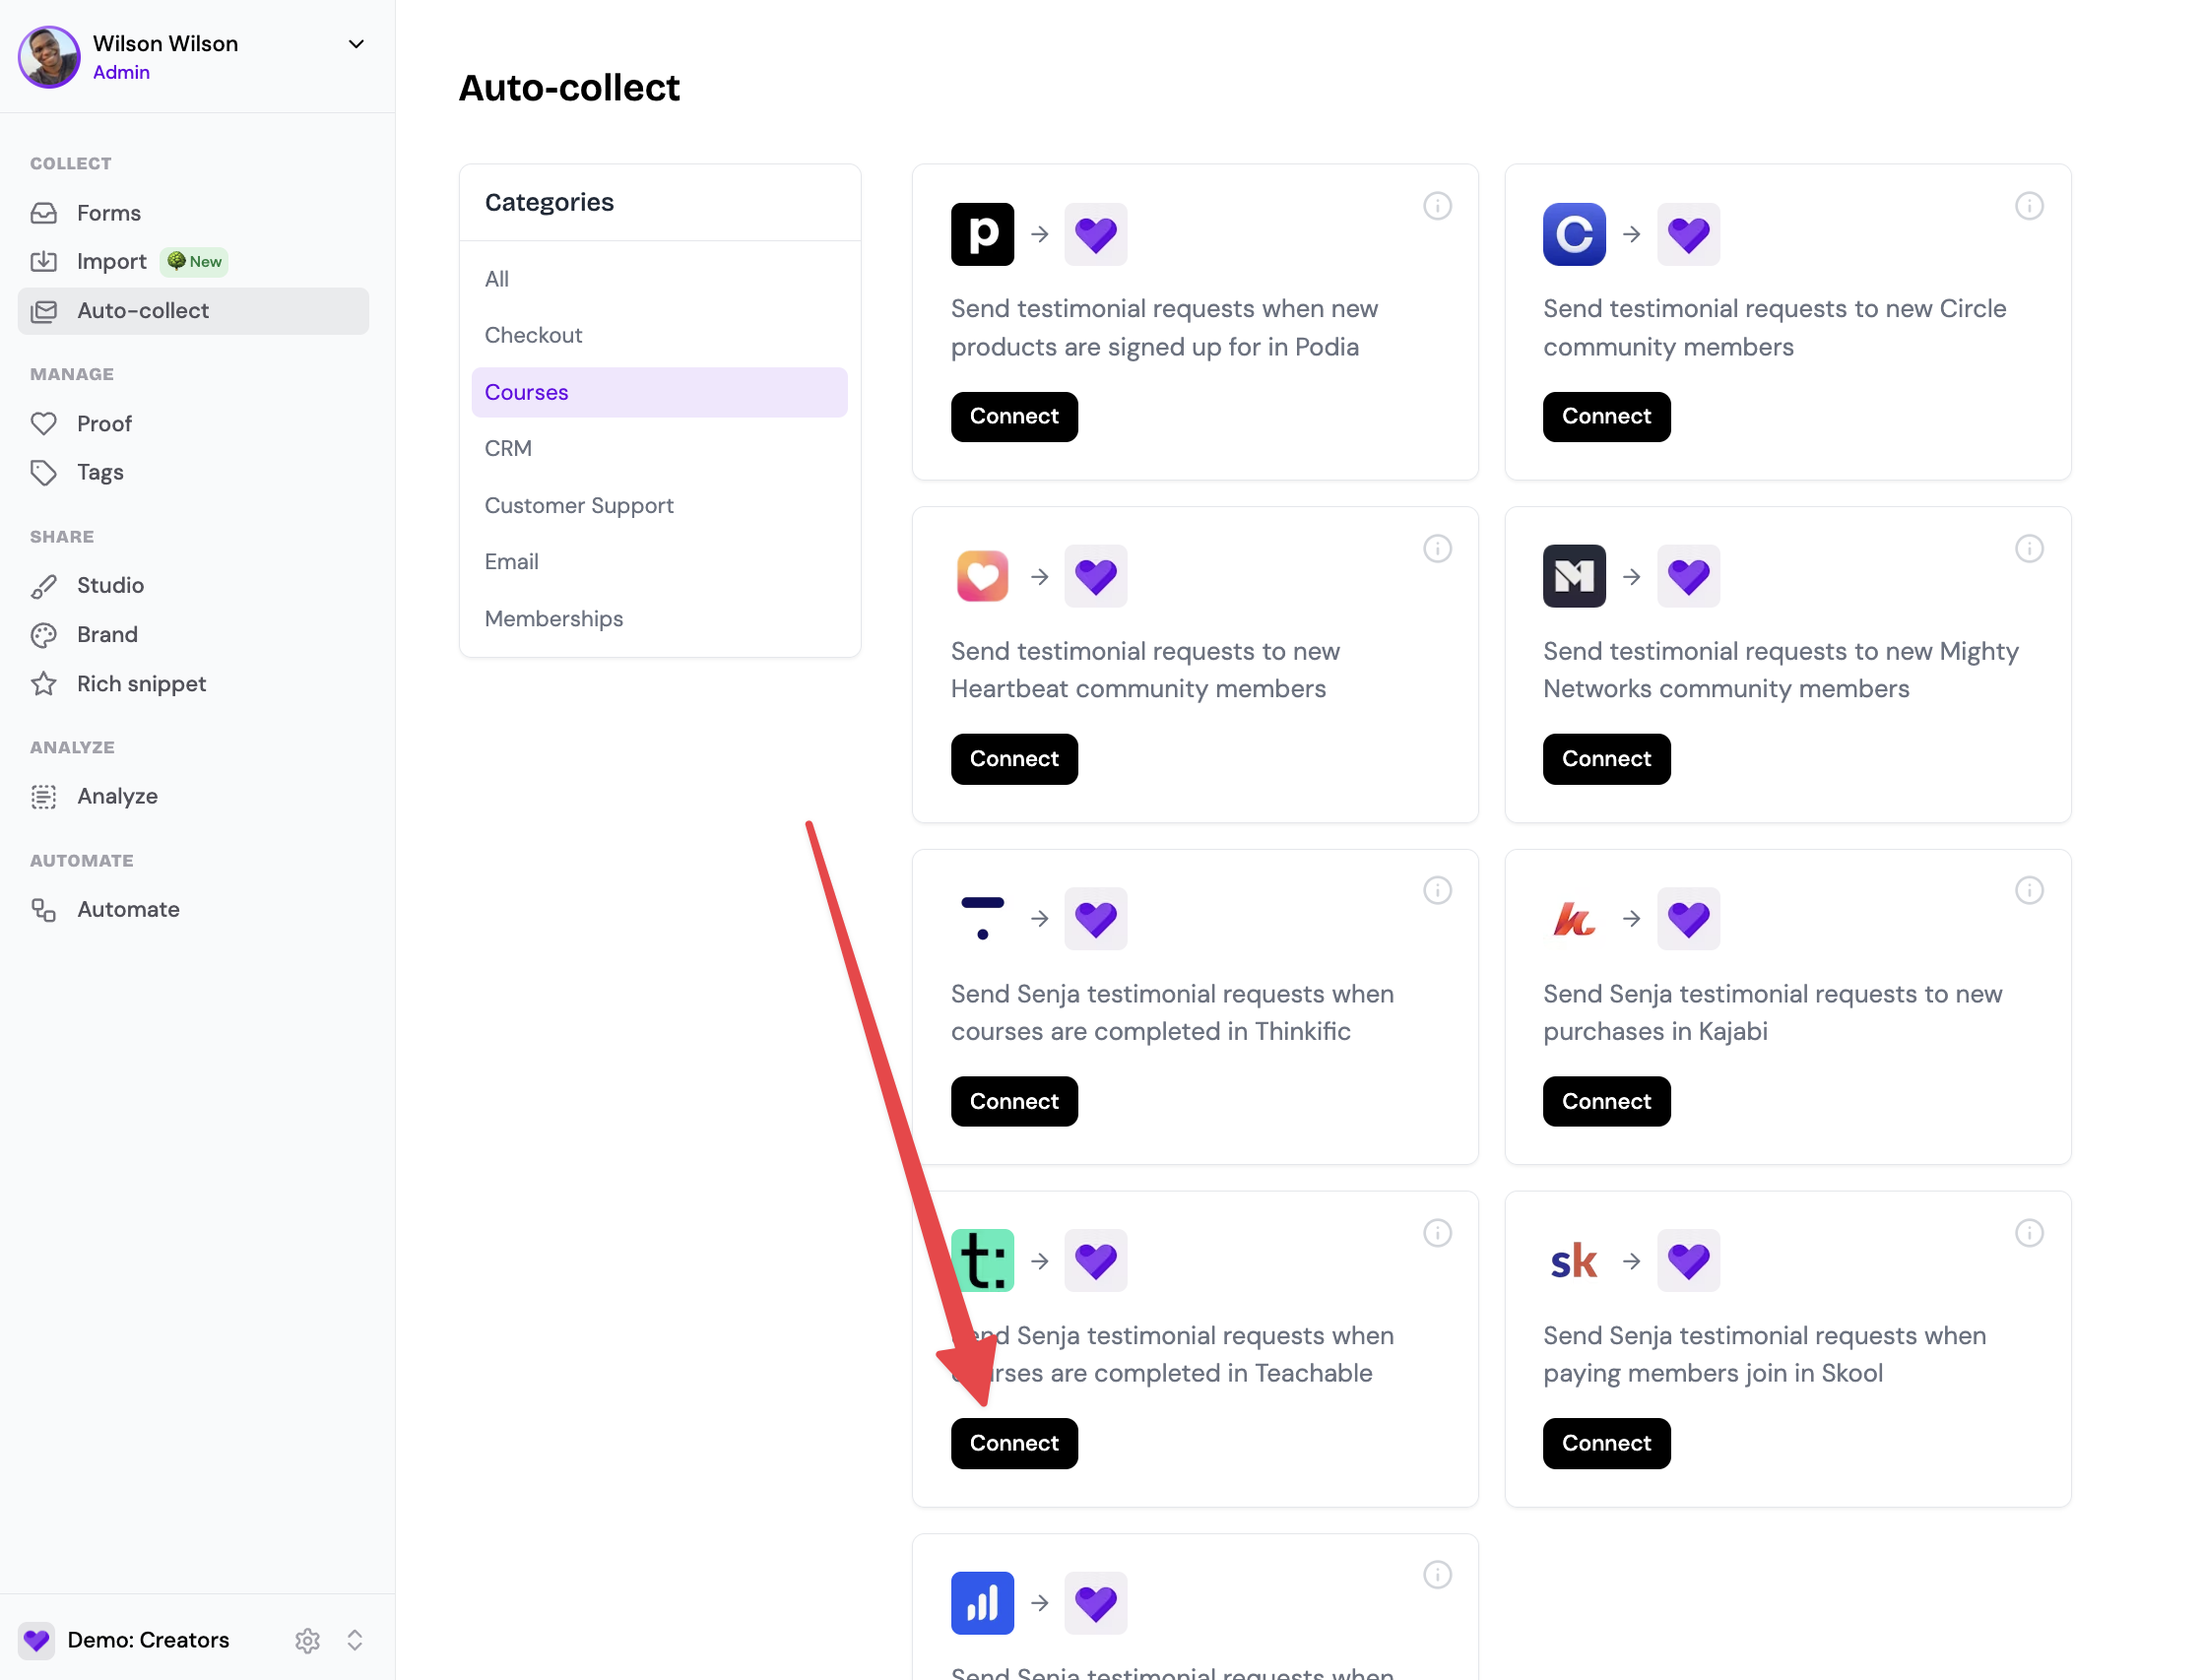Show info for the Heartbeat card
The height and width of the screenshot is (1680, 2204).
(1437, 548)
